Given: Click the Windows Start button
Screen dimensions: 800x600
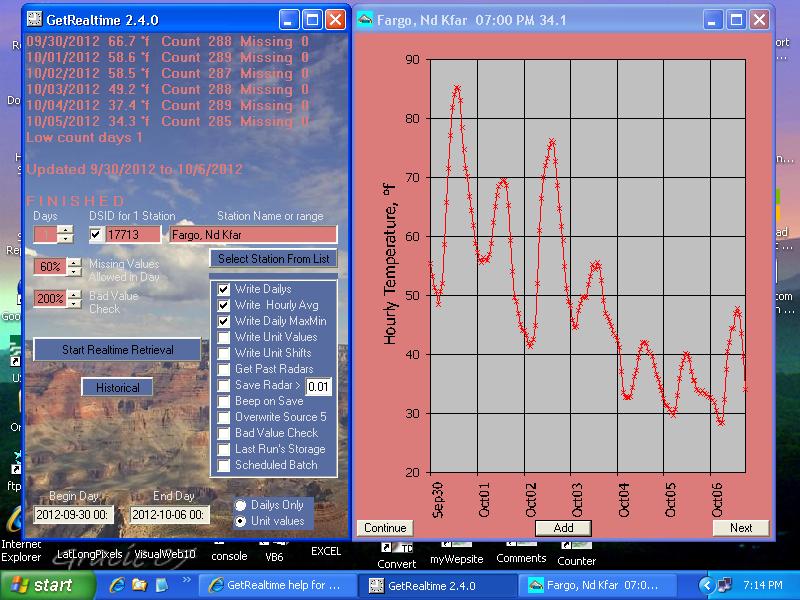Looking at the screenshot, I should click(x=40, y=585).
